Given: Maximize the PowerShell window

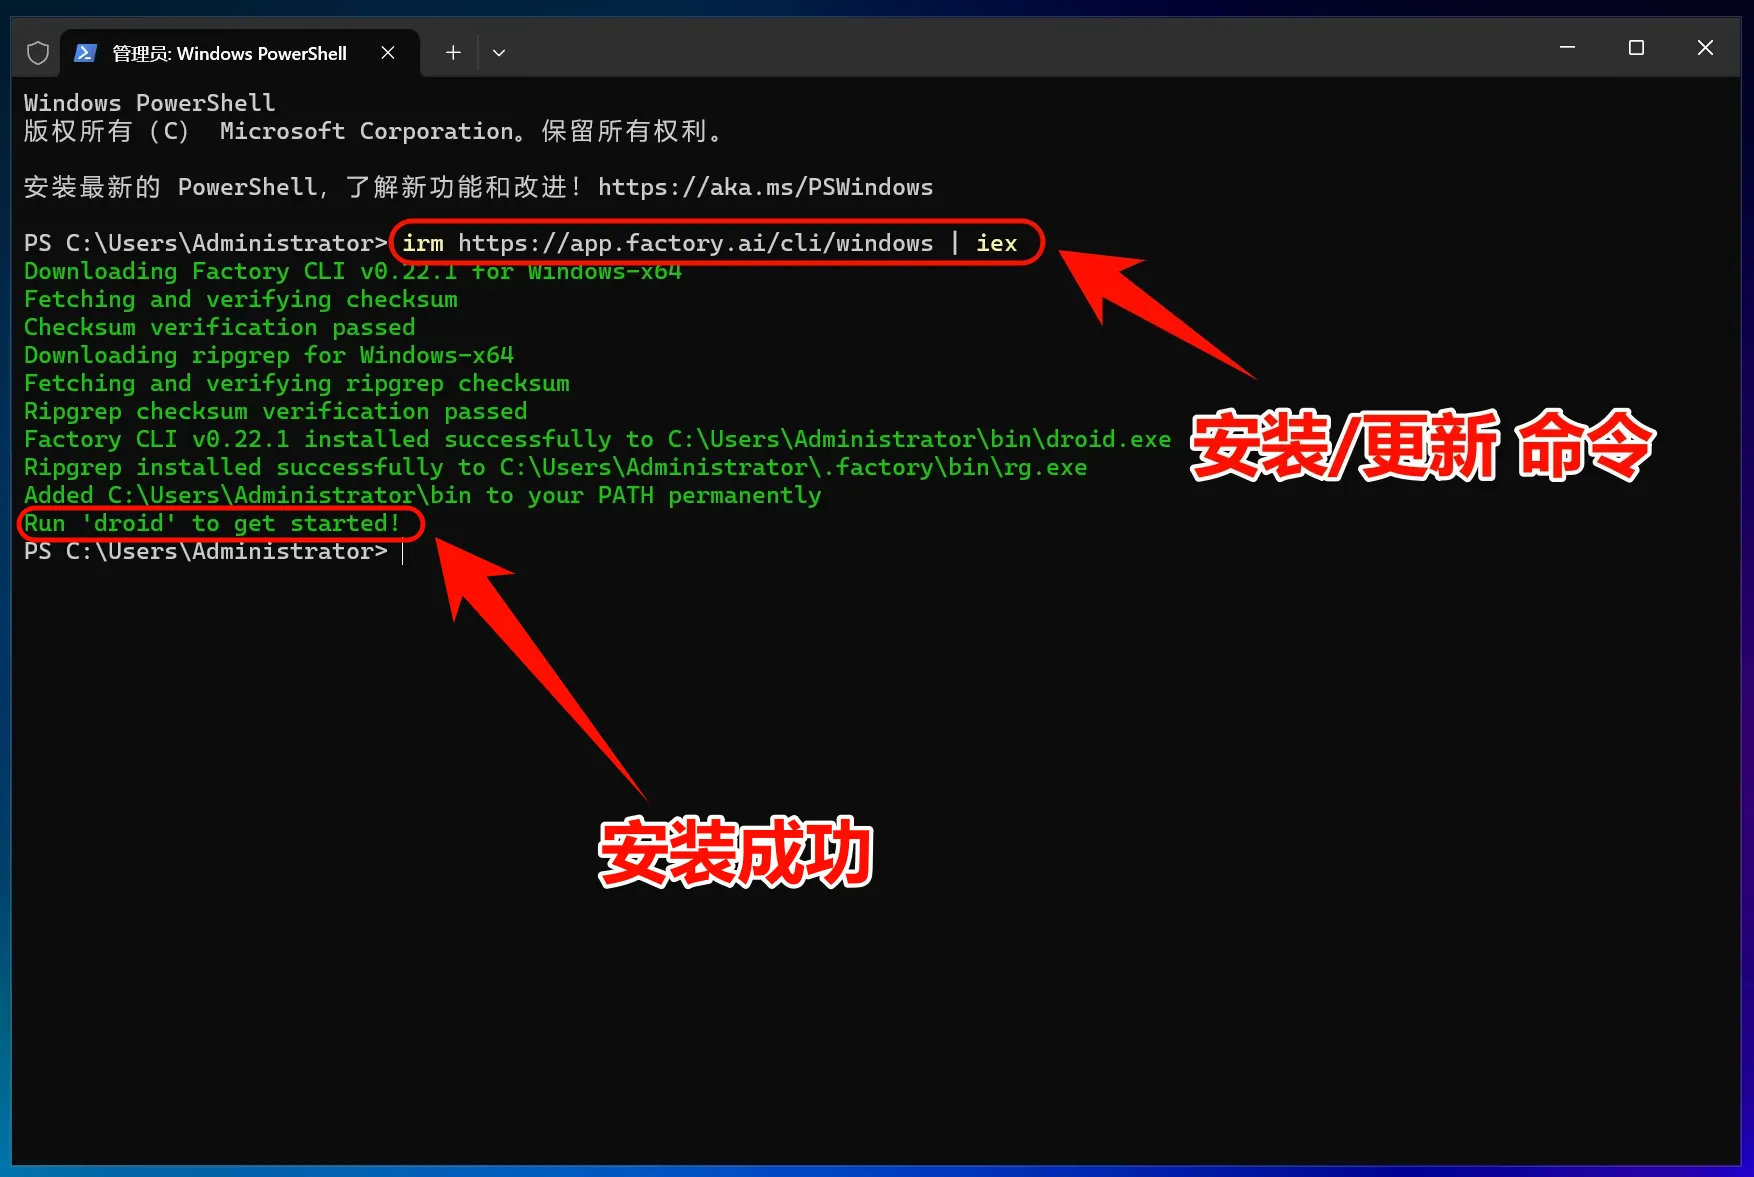Looking at the screenshot, I should [1637, 47].
